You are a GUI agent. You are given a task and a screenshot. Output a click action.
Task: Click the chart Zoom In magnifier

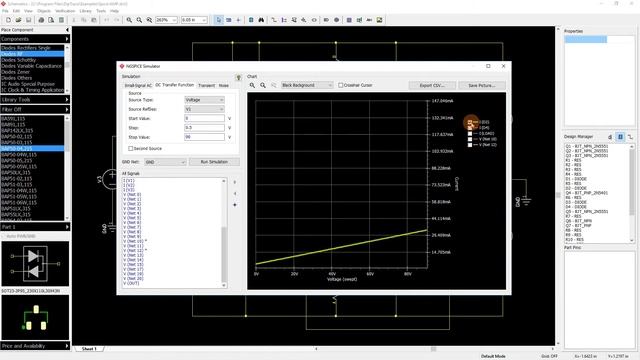252,85
